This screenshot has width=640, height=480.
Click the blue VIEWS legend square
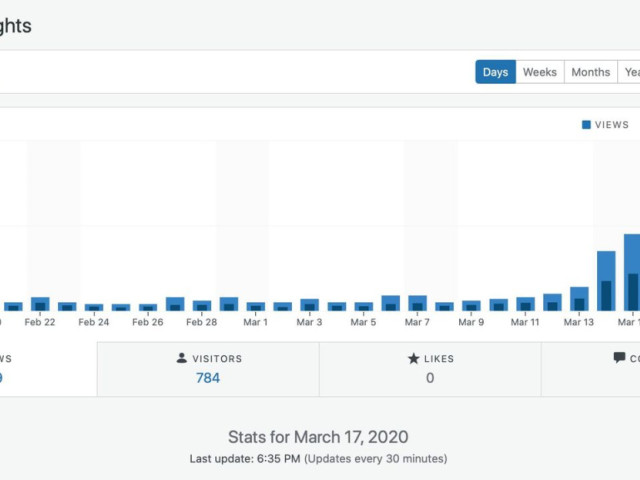point(586,125)
